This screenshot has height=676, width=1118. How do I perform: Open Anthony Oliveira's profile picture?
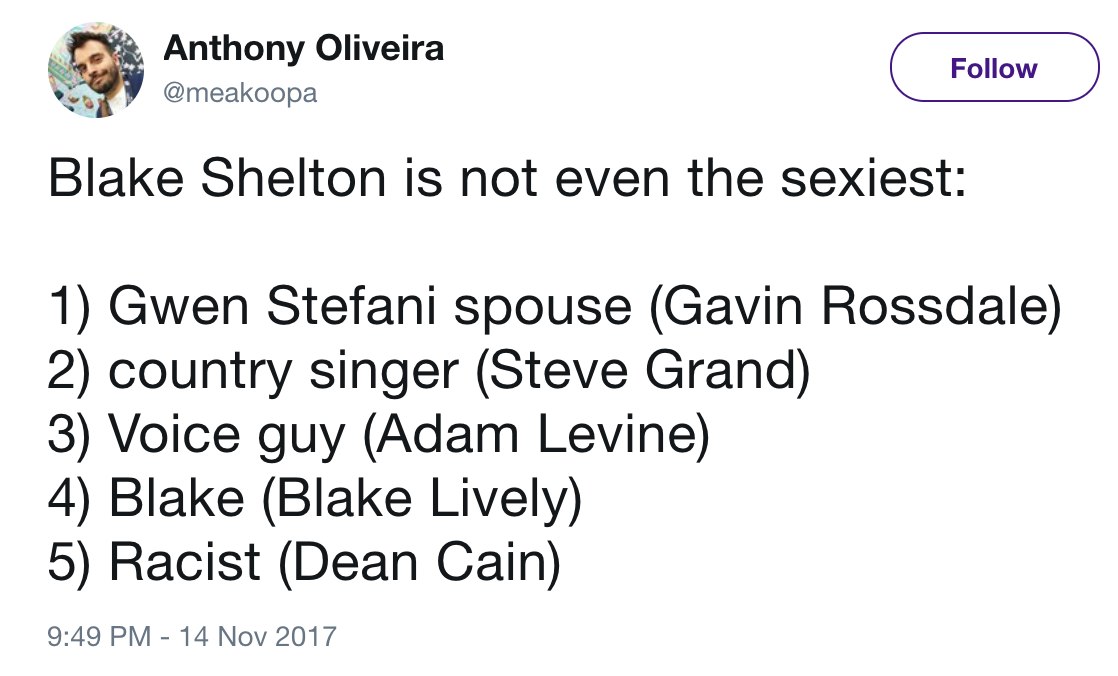[96, 70]
